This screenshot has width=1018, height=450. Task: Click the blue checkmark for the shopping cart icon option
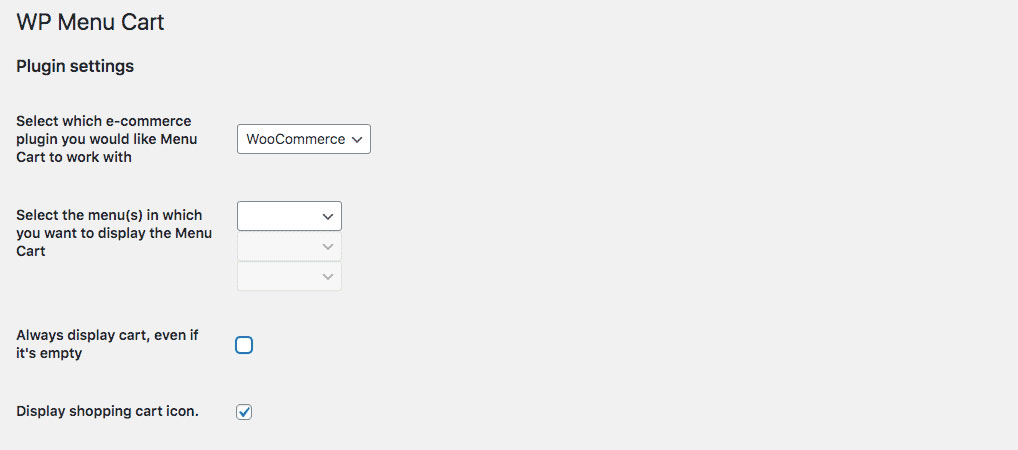[244, 412]
